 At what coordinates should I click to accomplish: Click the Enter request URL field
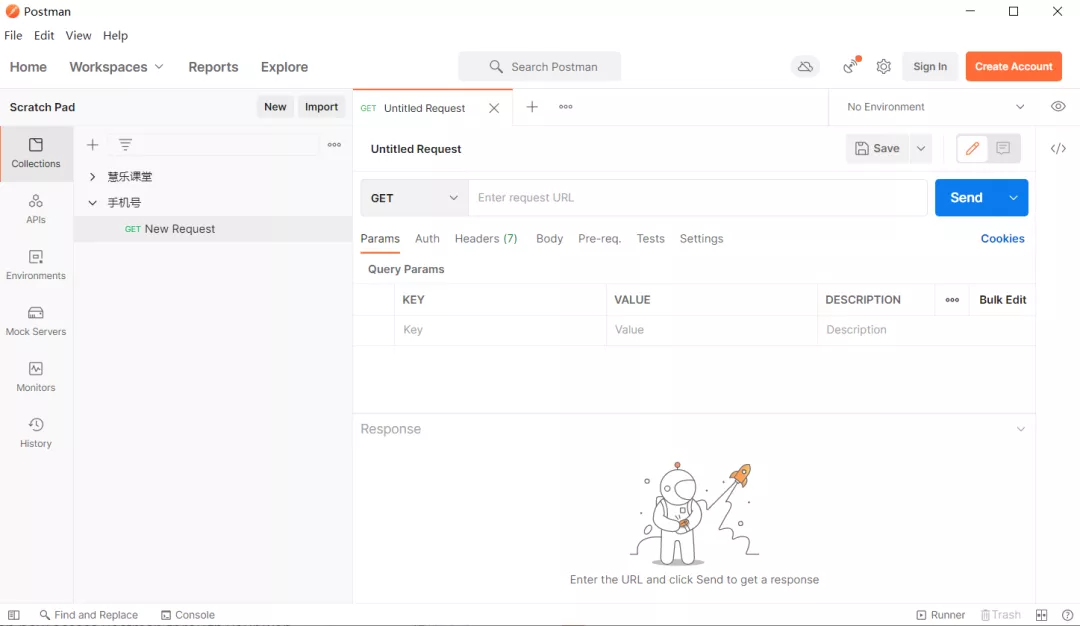[698, 198]
